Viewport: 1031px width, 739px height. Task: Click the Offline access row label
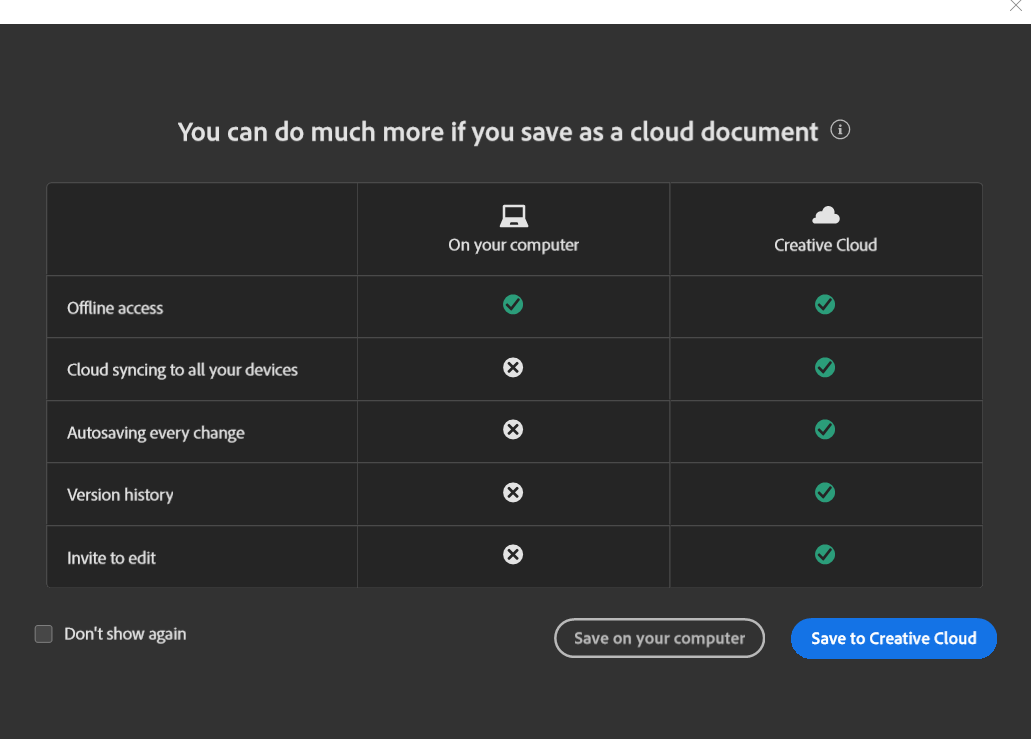coord(115,308)
